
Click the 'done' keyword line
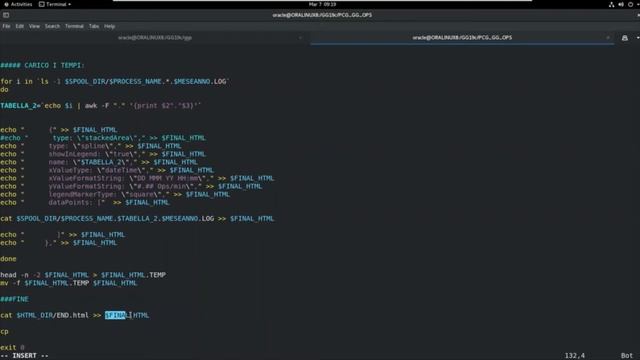pyautogui.click(x=8, y=259)
